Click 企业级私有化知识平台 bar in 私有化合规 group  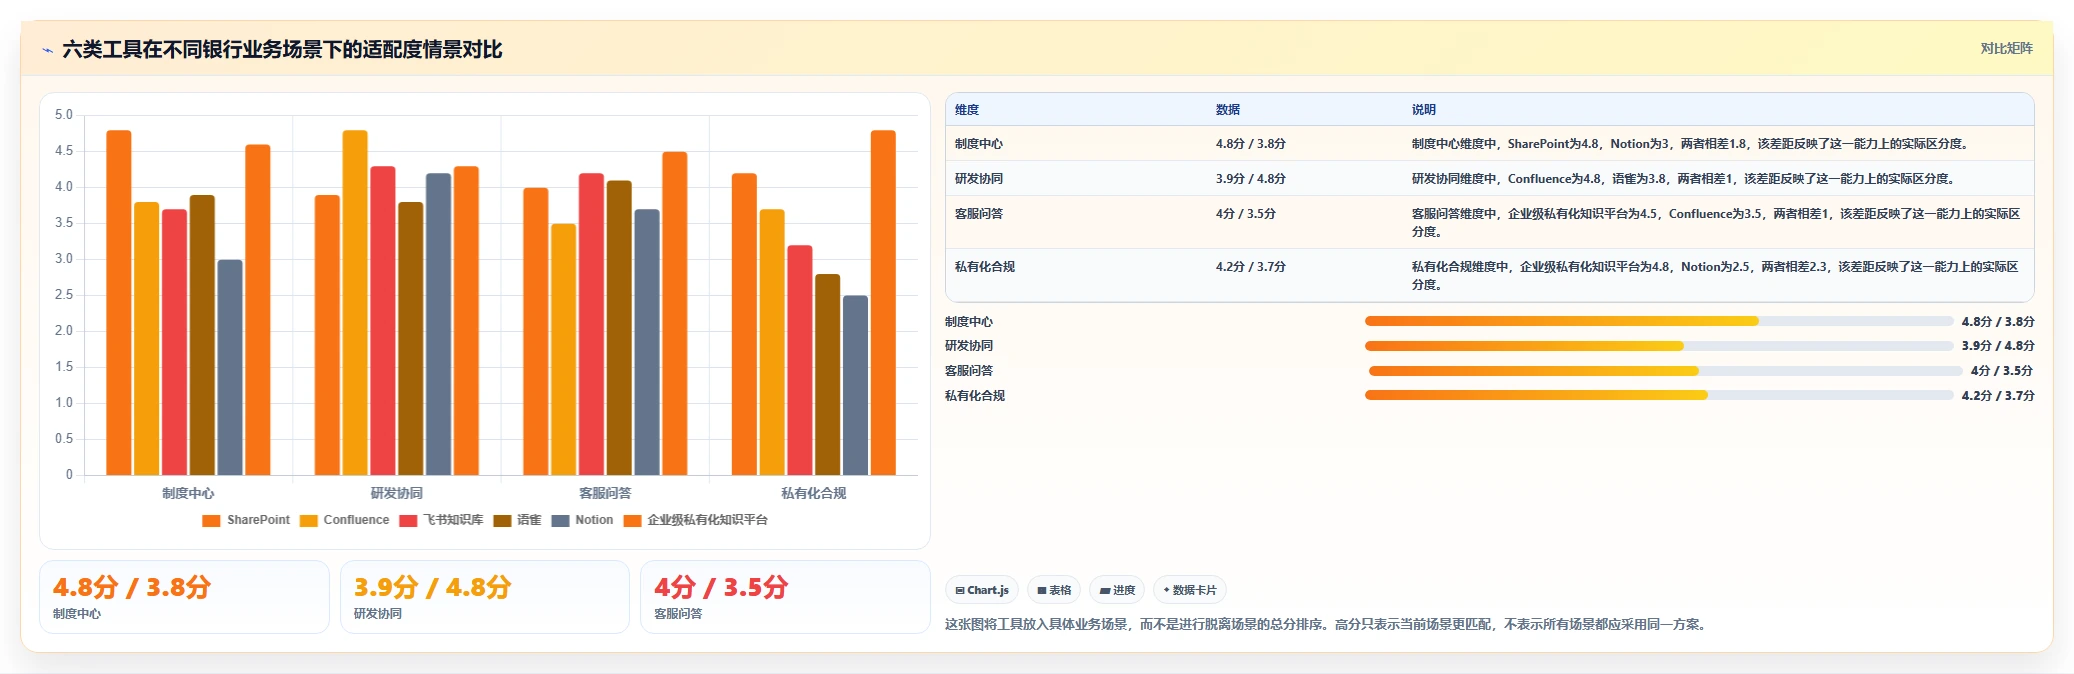[883, 303]
